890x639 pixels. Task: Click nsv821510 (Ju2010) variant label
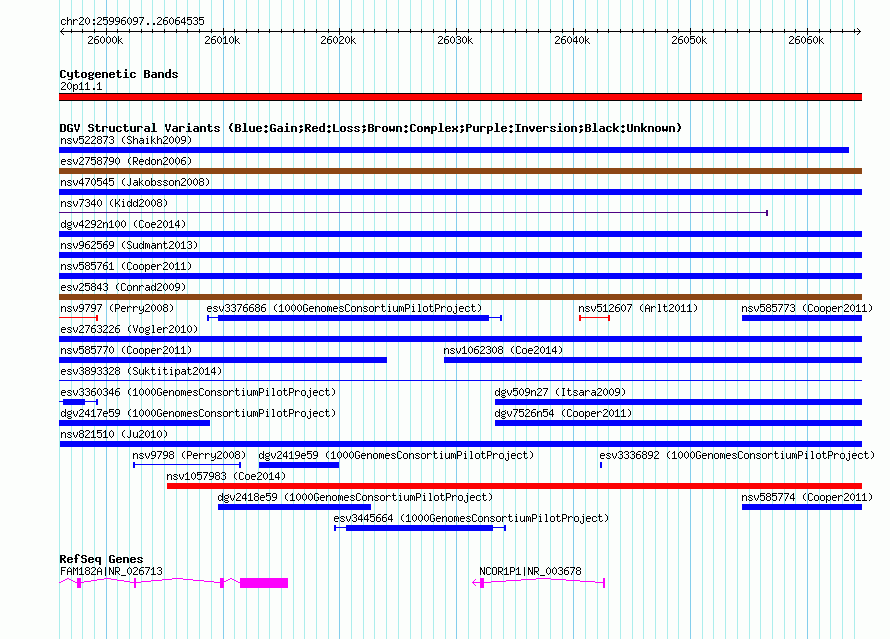tap(114, 434)
